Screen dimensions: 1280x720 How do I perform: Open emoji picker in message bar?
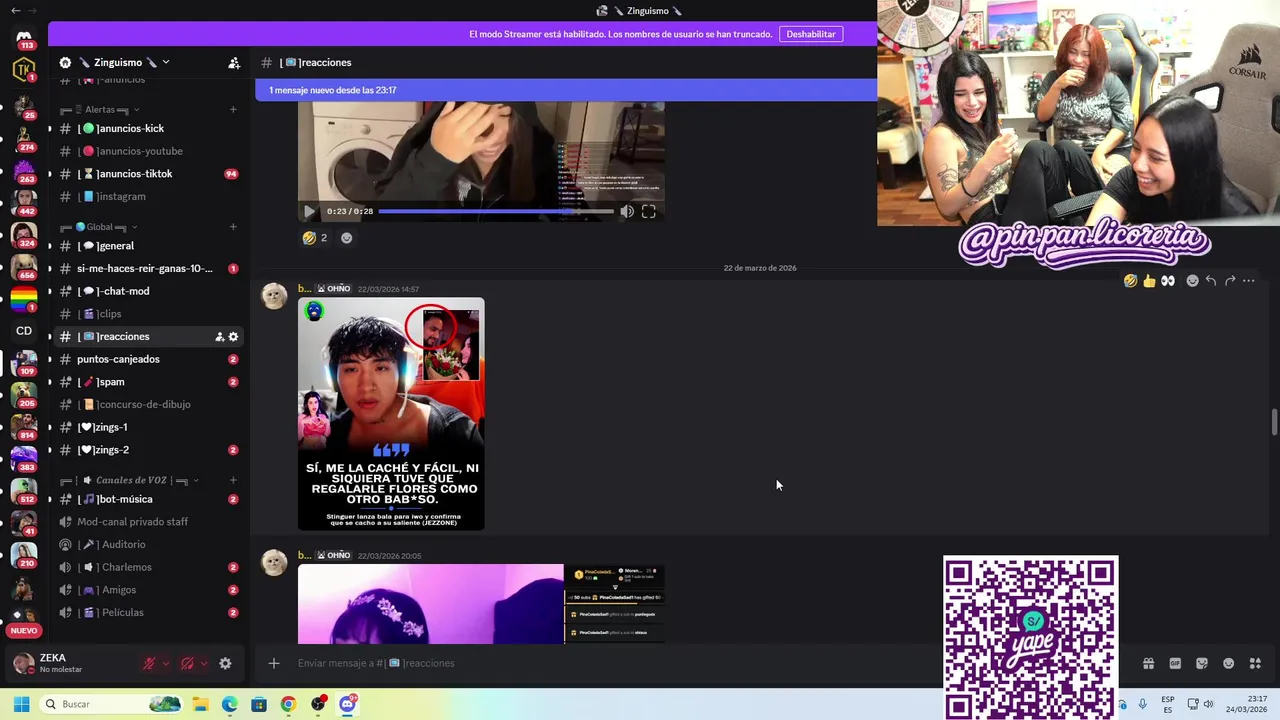tap(1228, 663)
